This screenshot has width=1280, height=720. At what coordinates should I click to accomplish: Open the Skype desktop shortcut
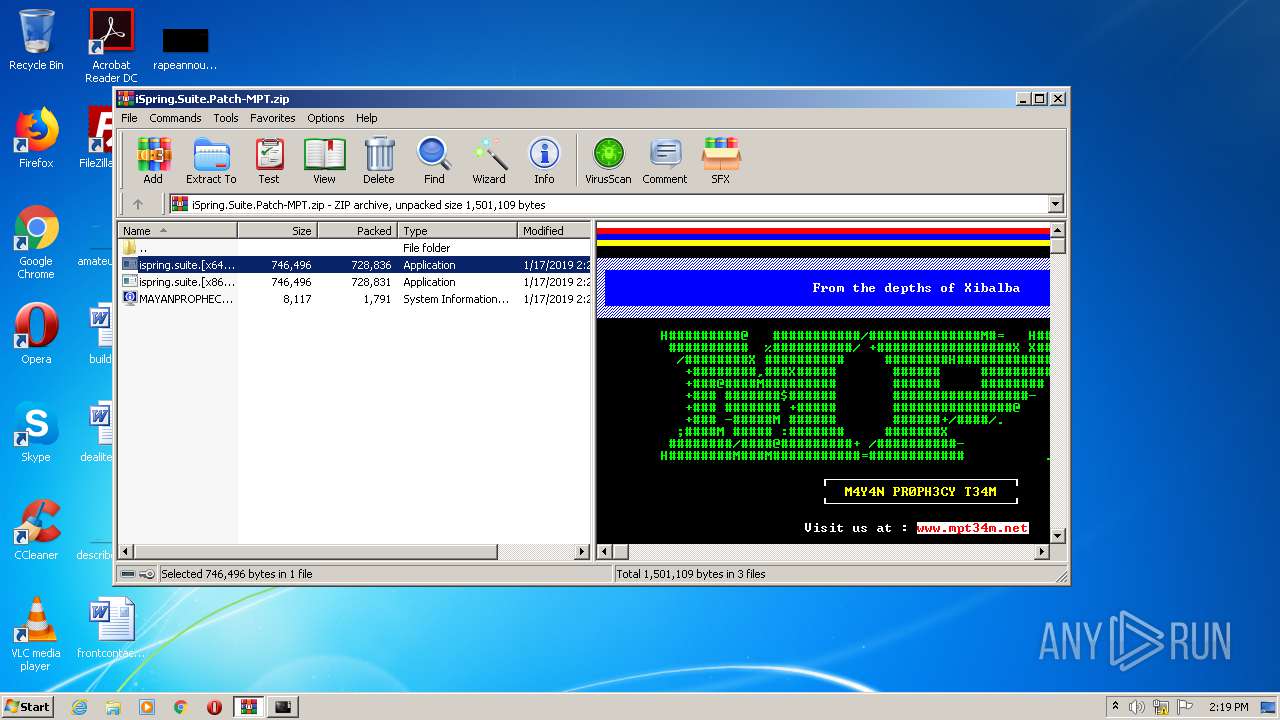click(36, 432)
